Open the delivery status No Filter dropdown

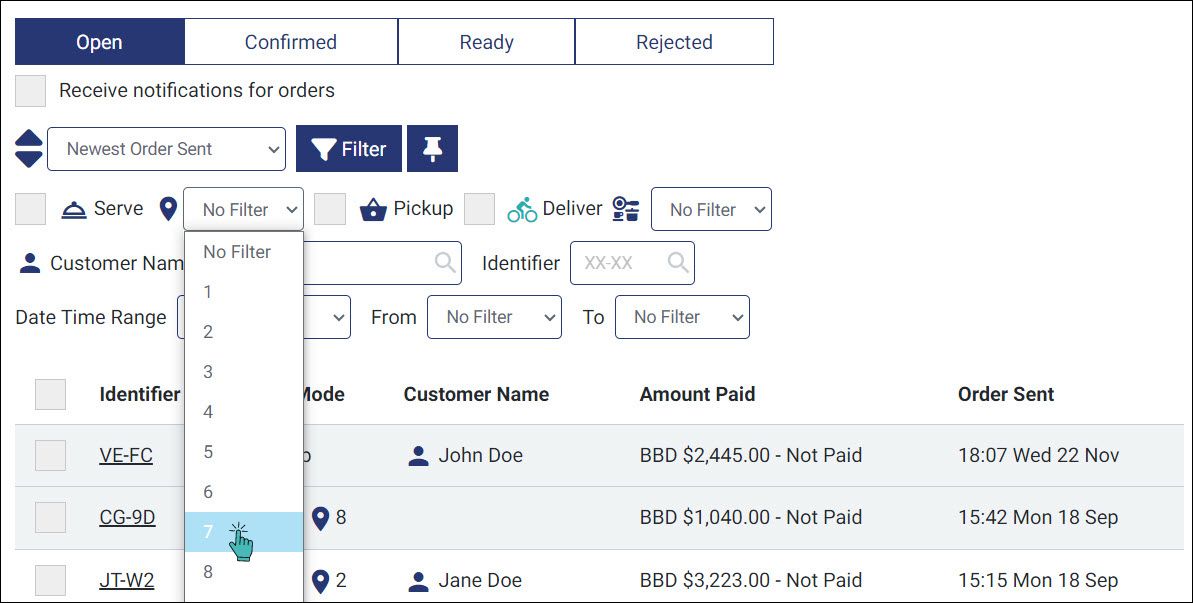[711, 209]
